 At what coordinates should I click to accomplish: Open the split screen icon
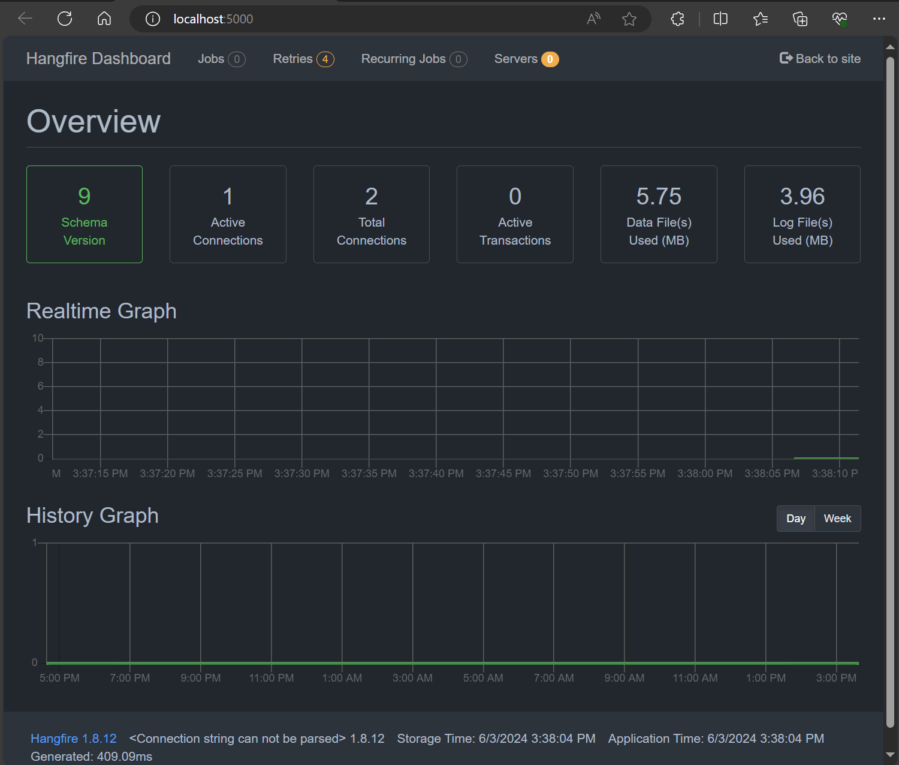tap(720, 17)
